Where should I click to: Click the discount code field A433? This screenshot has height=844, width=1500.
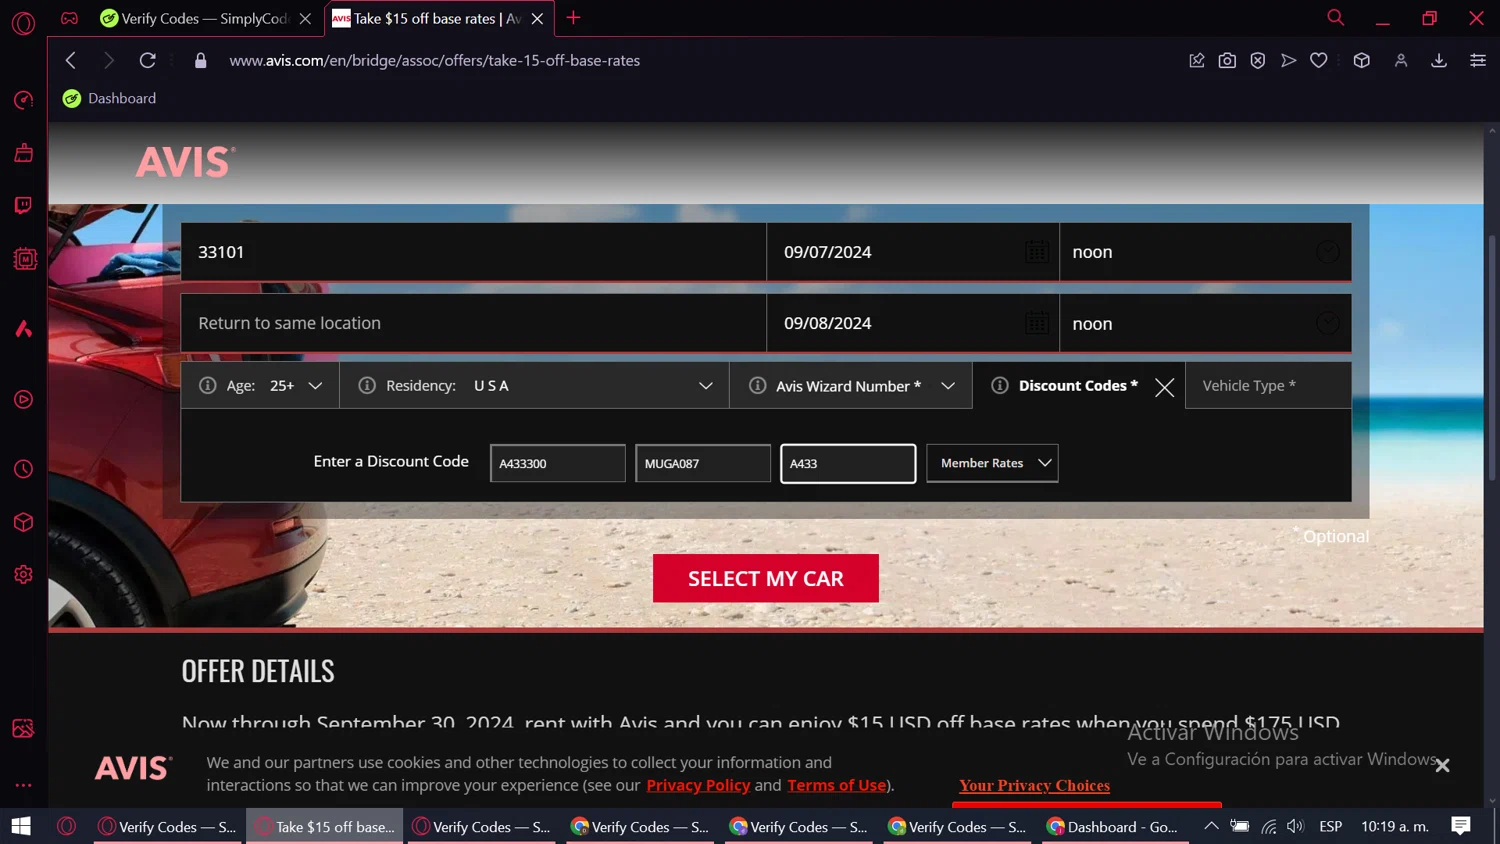[x=848, y=463]
